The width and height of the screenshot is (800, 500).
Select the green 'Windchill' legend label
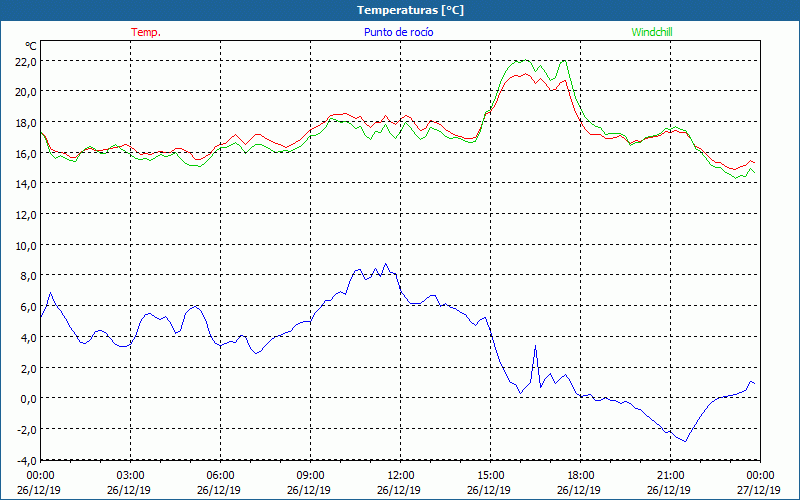point(652,32)
